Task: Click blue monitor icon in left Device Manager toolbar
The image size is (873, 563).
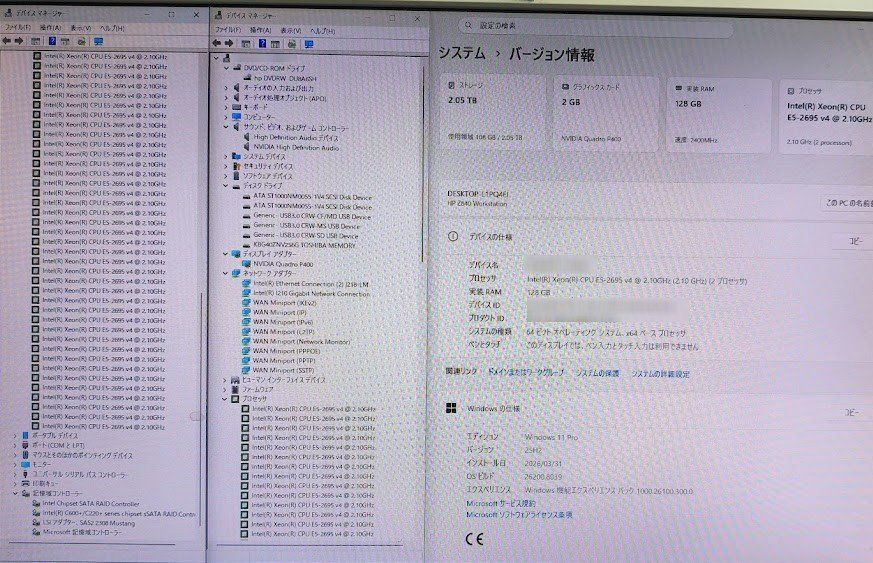Action: pos(99,42)
